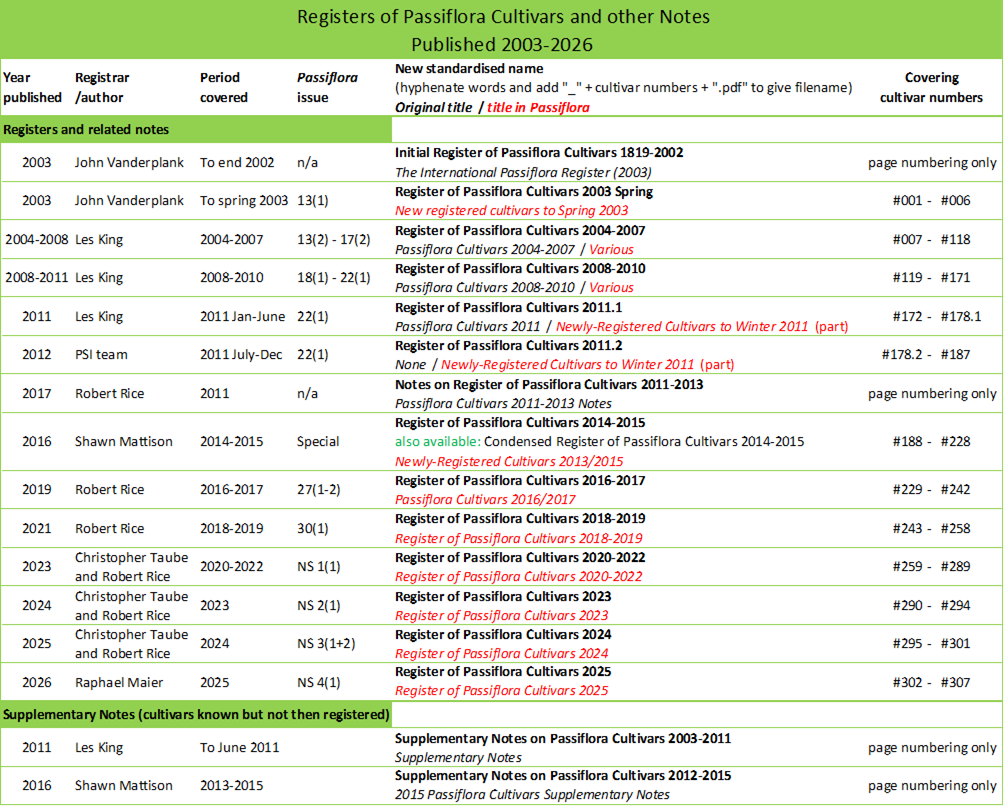
Task: Select the cultivar range '#295 - #301'
Action: pos(931,643)
